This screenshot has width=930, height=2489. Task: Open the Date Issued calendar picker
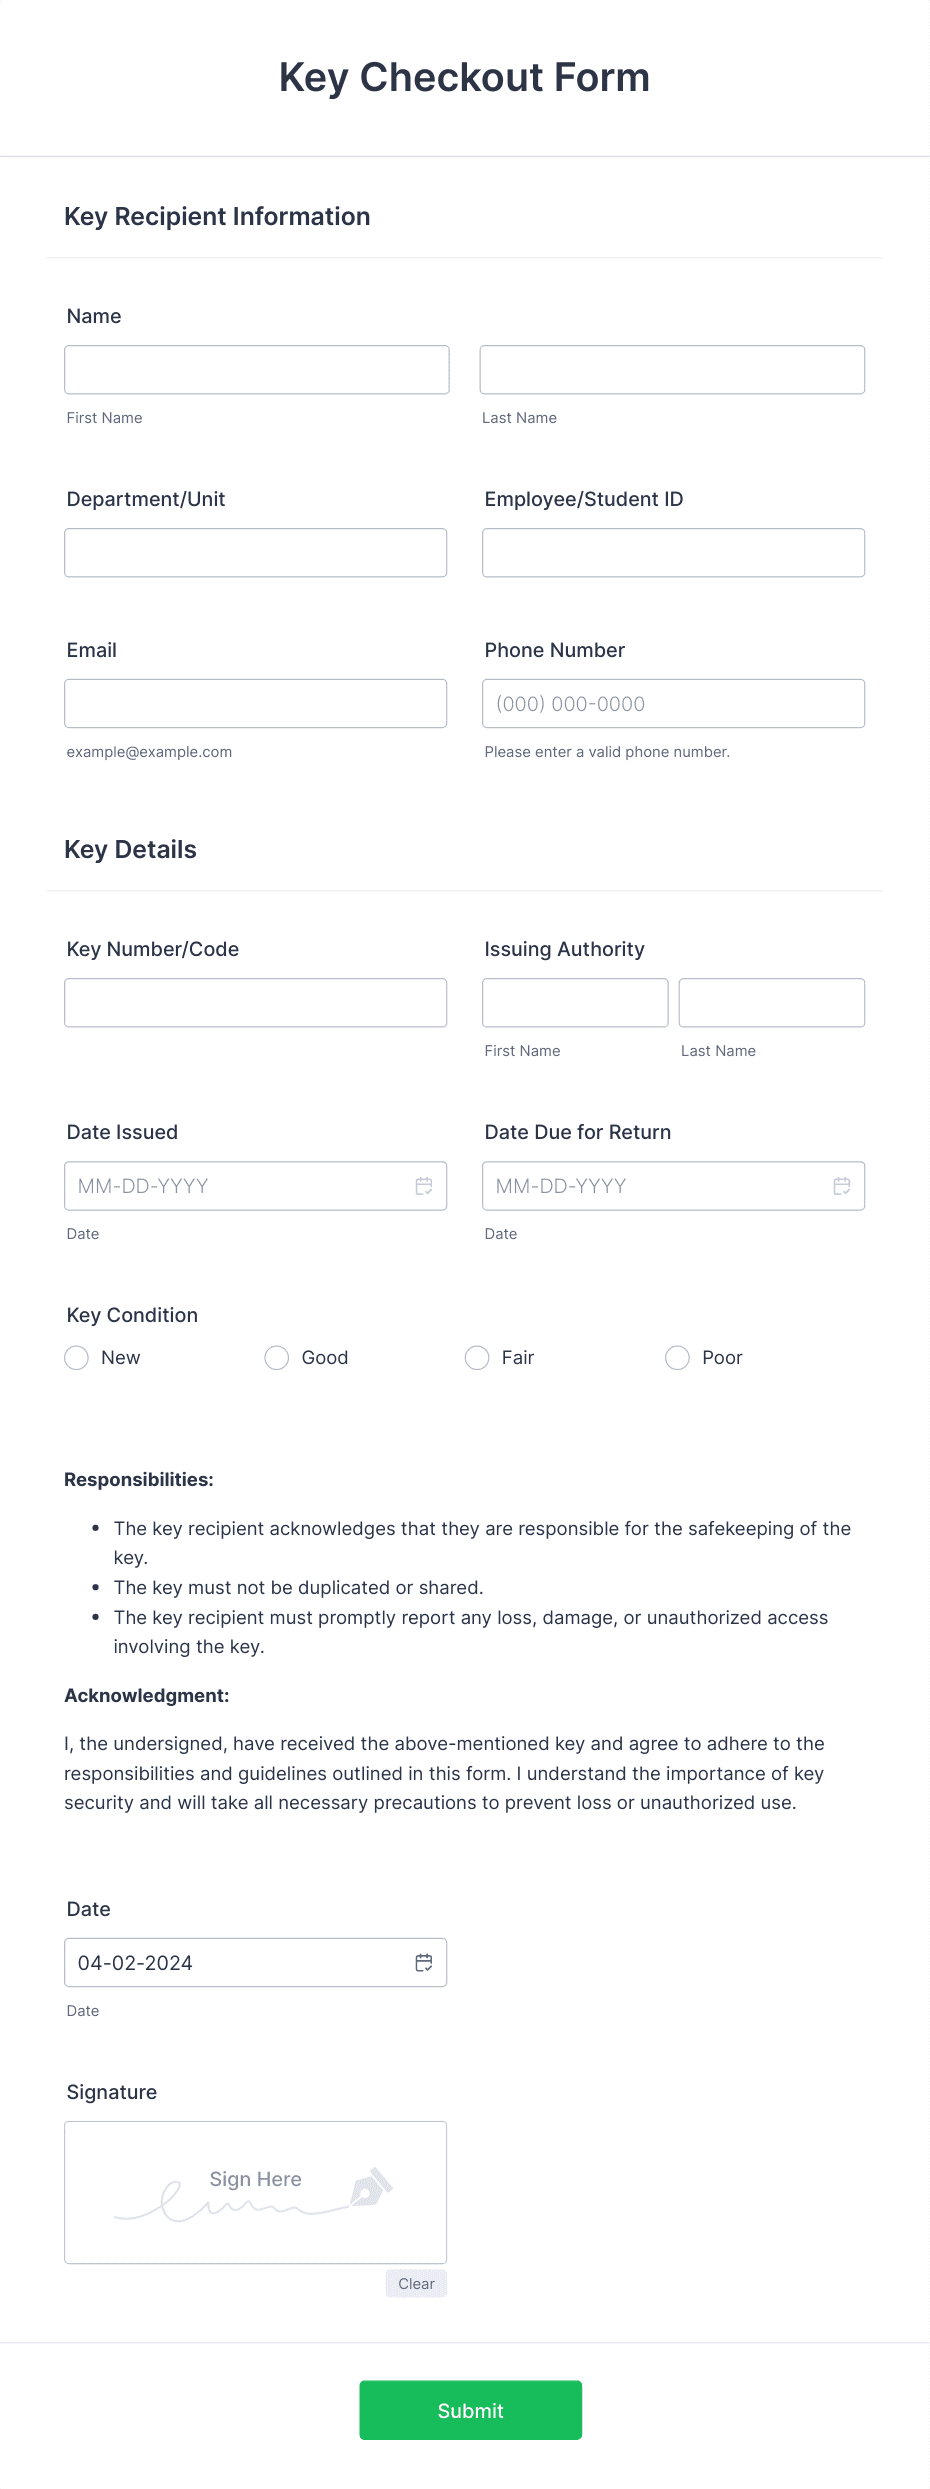[x=423, y=1186]
